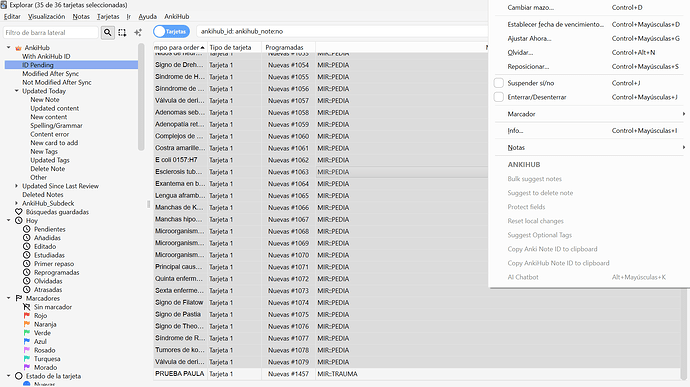Click the browser search query field
The width and height of the screenshot is (690, 387).
(x=342, y=31)
